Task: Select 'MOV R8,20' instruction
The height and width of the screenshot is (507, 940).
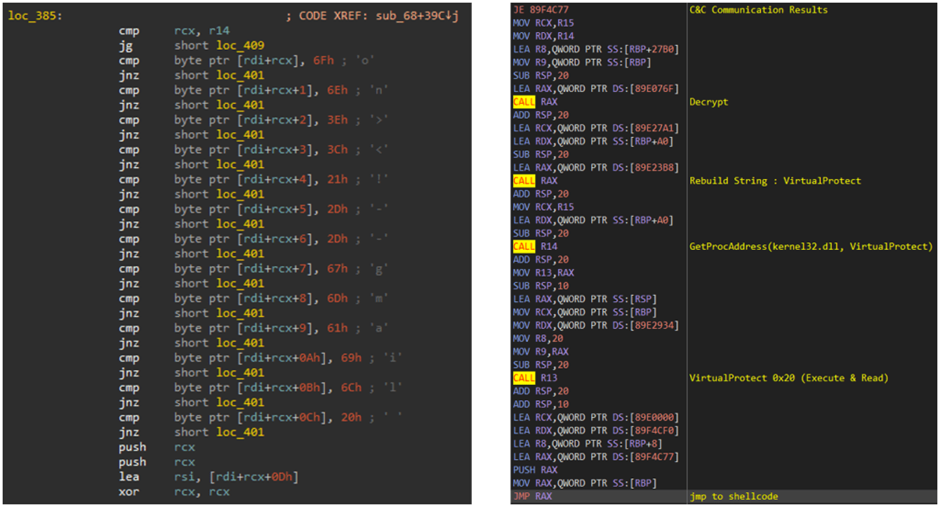Action: tap(538, 339)
